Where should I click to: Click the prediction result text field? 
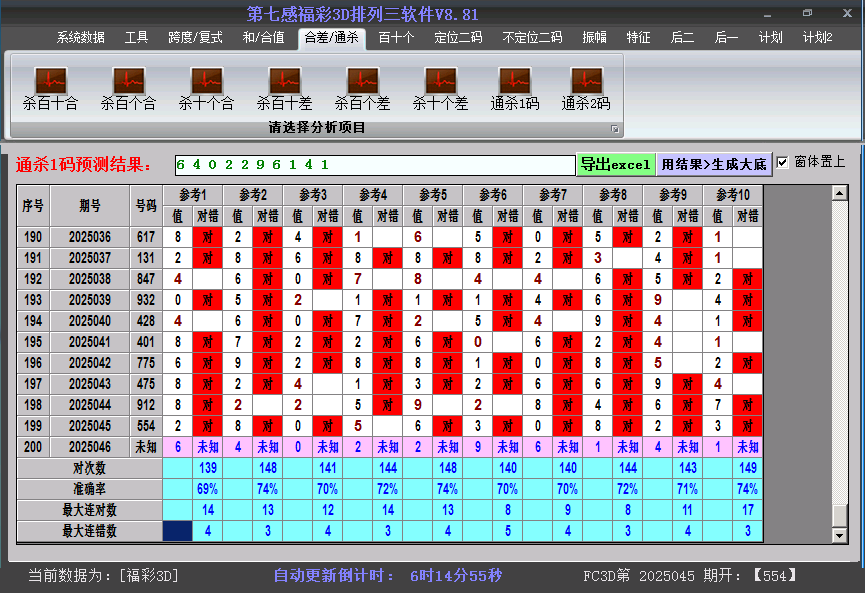[x=375, y=165]
